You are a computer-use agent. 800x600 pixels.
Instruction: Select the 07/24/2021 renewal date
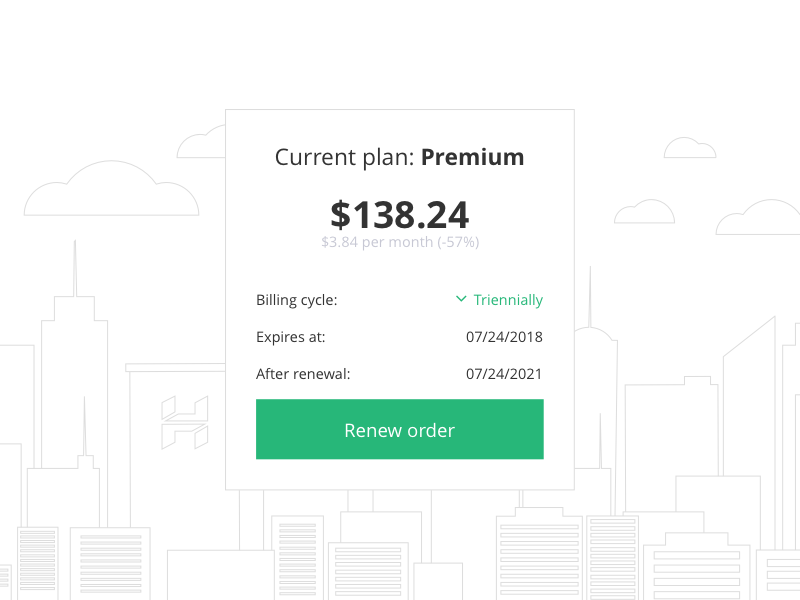(x=504, y=375)
